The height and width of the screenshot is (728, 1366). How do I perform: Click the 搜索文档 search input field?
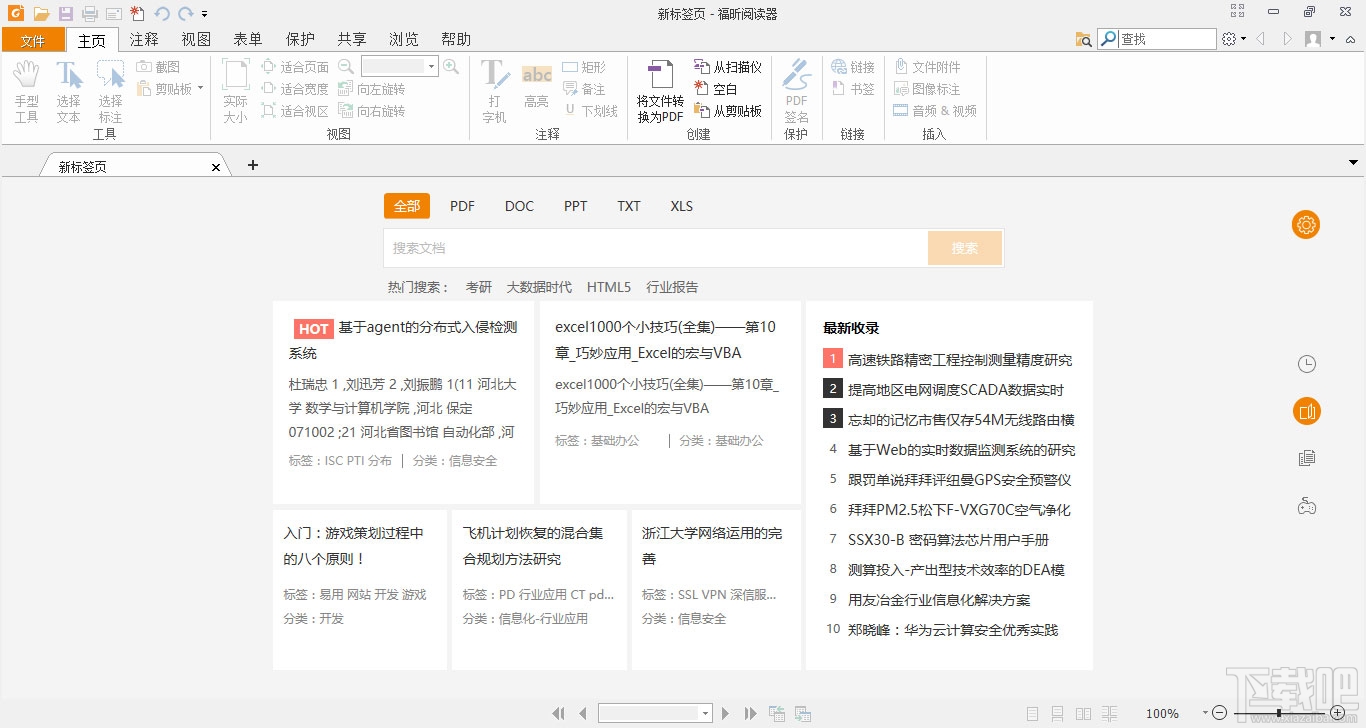tap(650, 247)
